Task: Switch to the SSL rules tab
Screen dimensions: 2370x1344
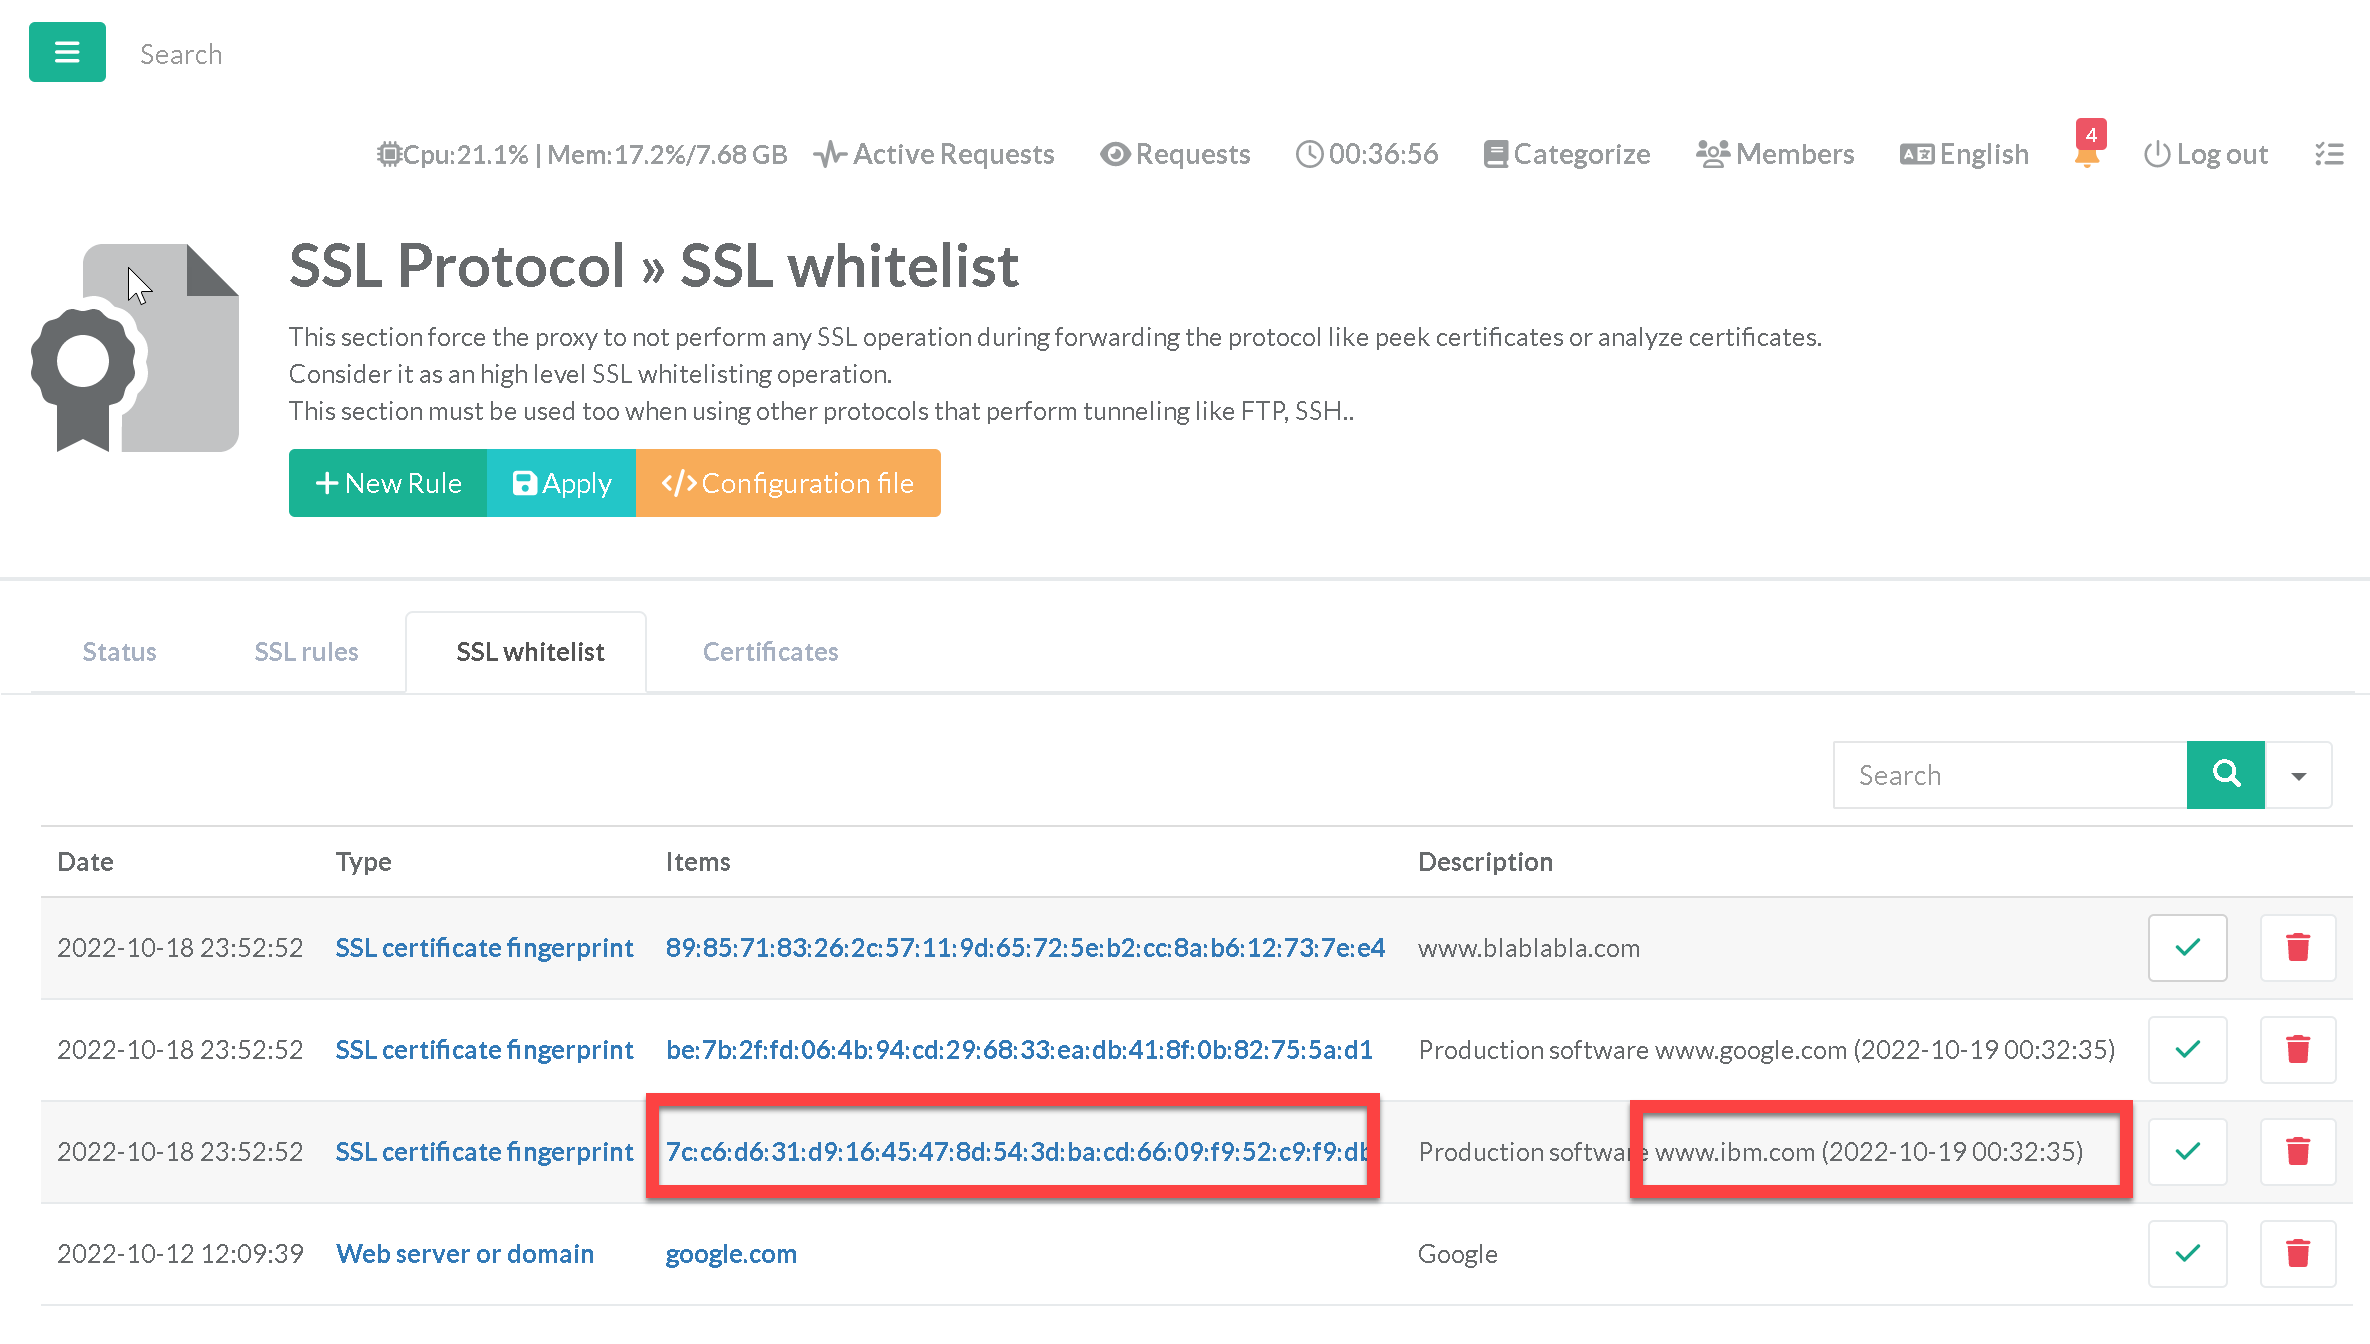Action: tap(306, 651)
